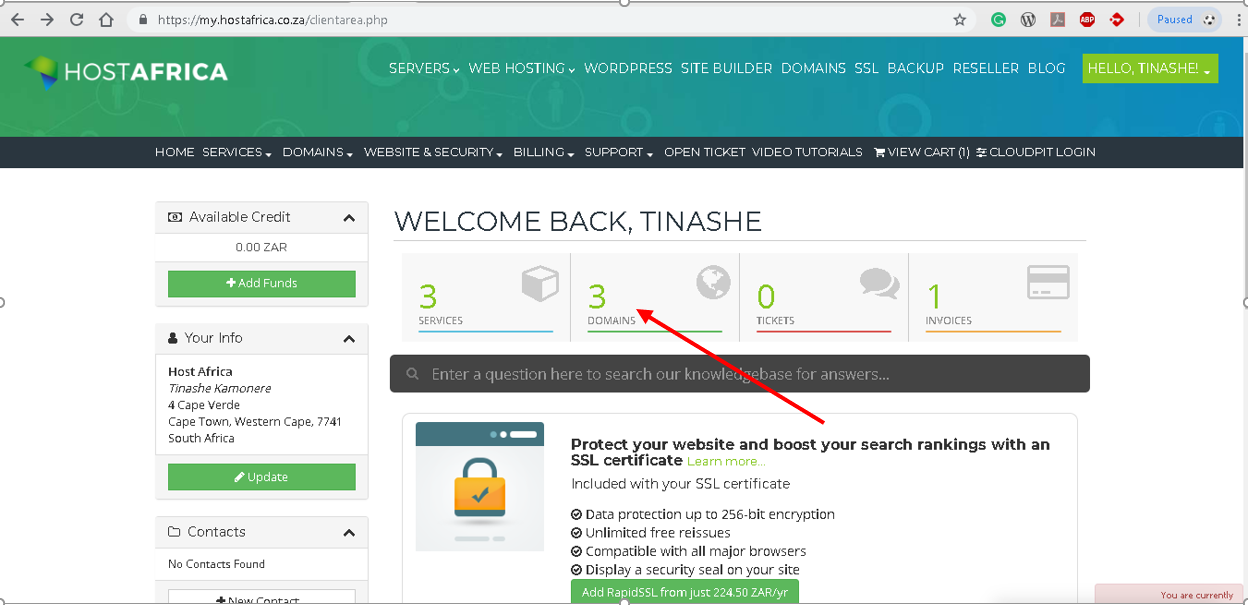1248x605 pixels.
Task: Click the browser Forward arrow
Action: (x=47, y=19)
